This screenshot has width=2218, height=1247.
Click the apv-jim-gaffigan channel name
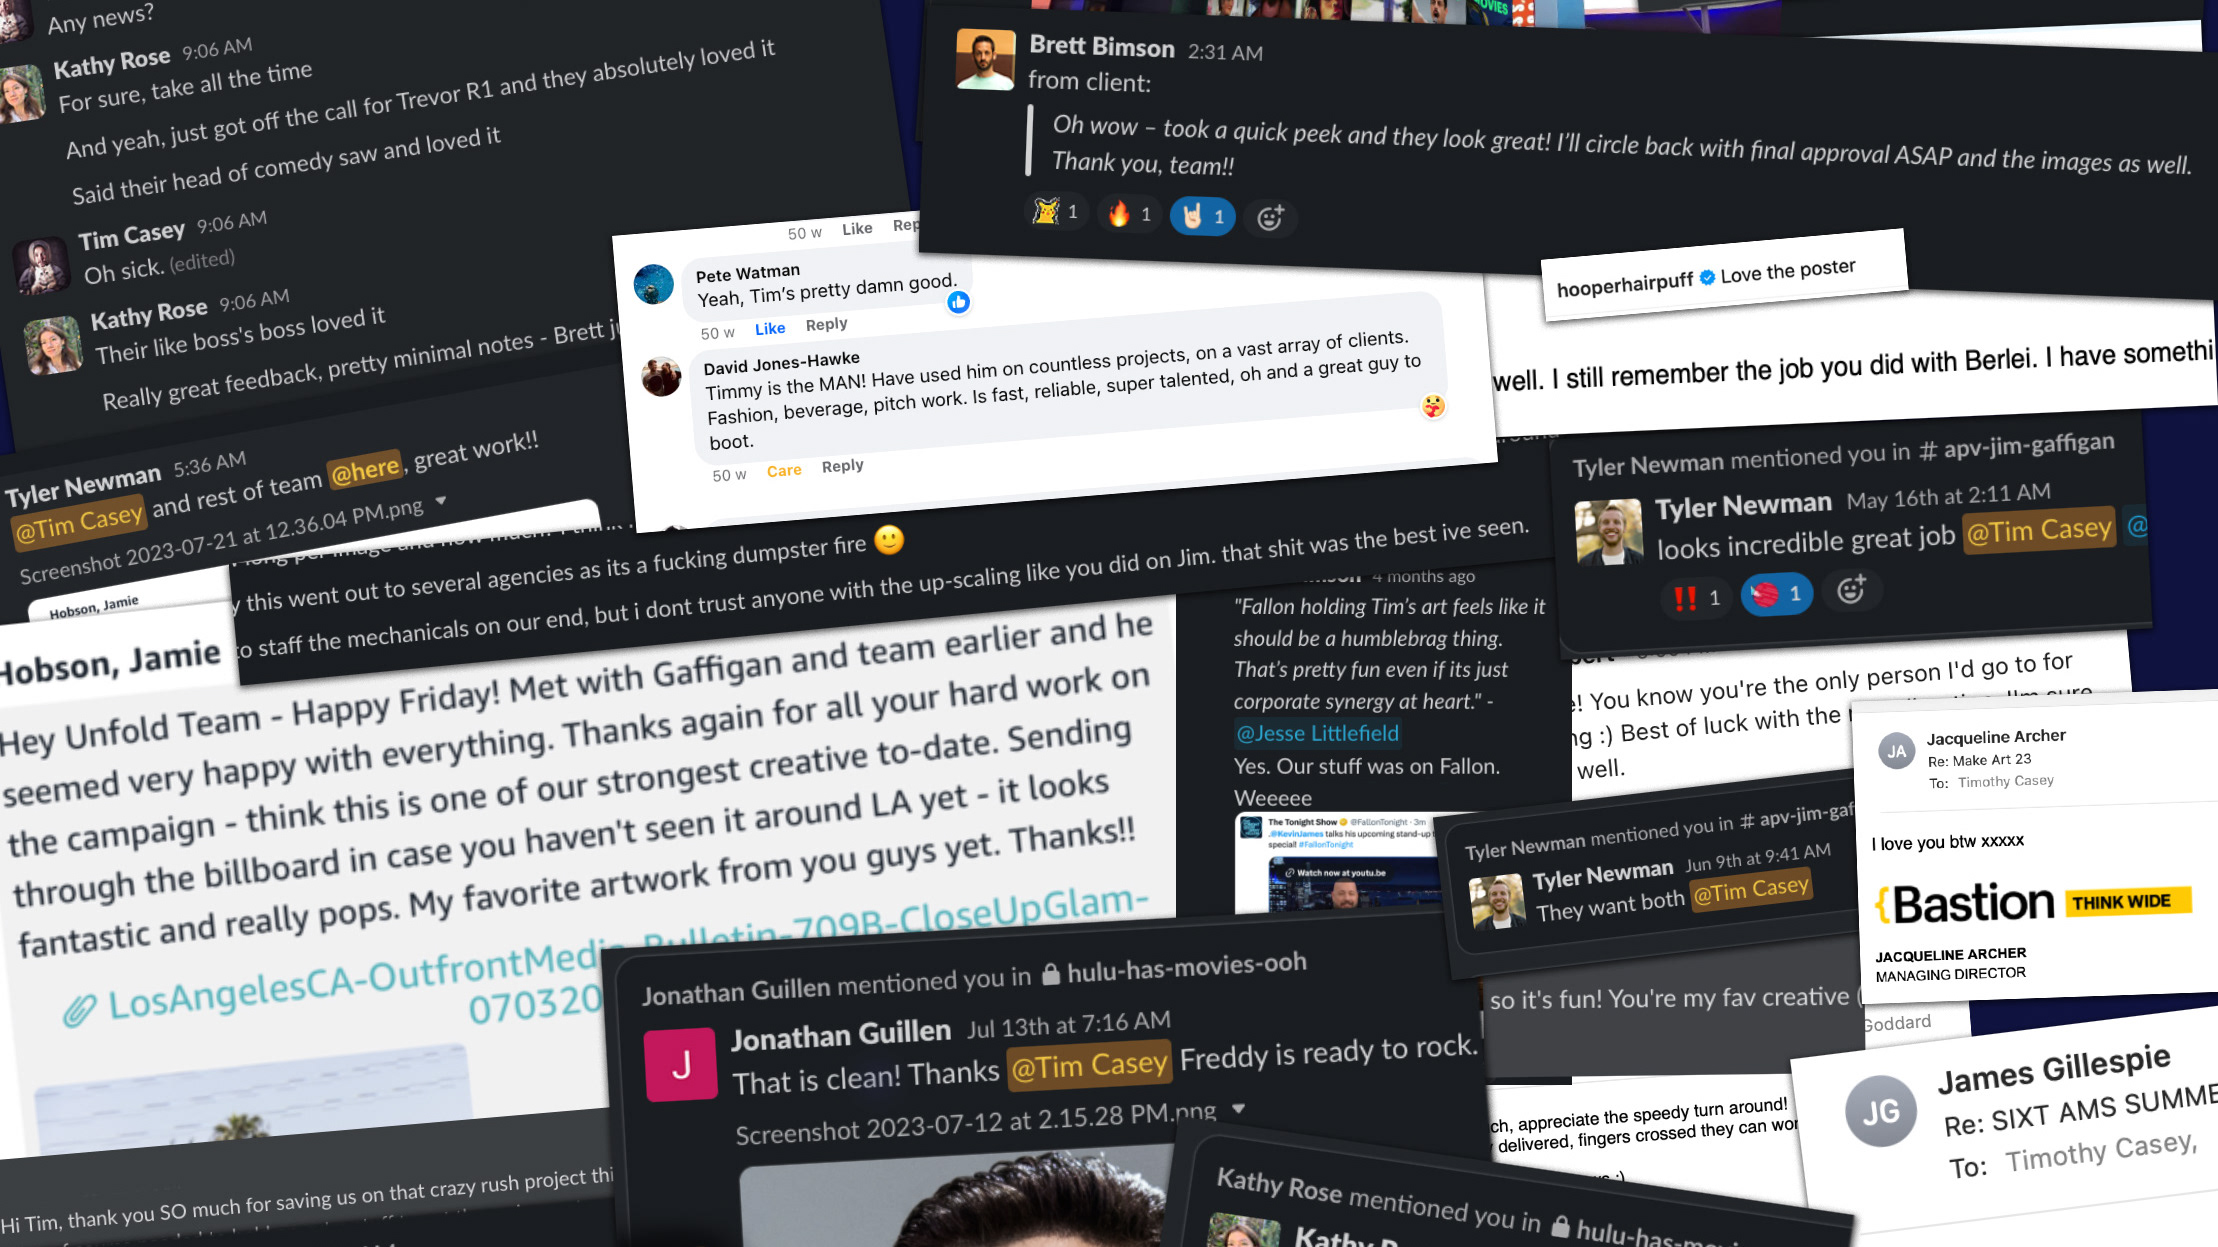coord(2028,446)
